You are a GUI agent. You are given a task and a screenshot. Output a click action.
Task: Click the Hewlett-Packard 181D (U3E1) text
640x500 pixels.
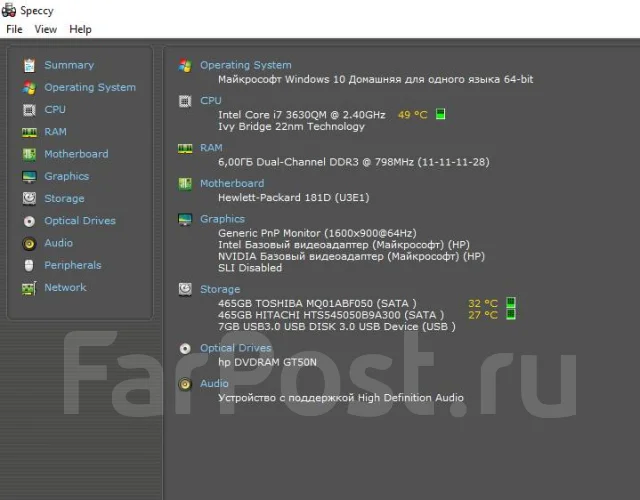point(293,198)
